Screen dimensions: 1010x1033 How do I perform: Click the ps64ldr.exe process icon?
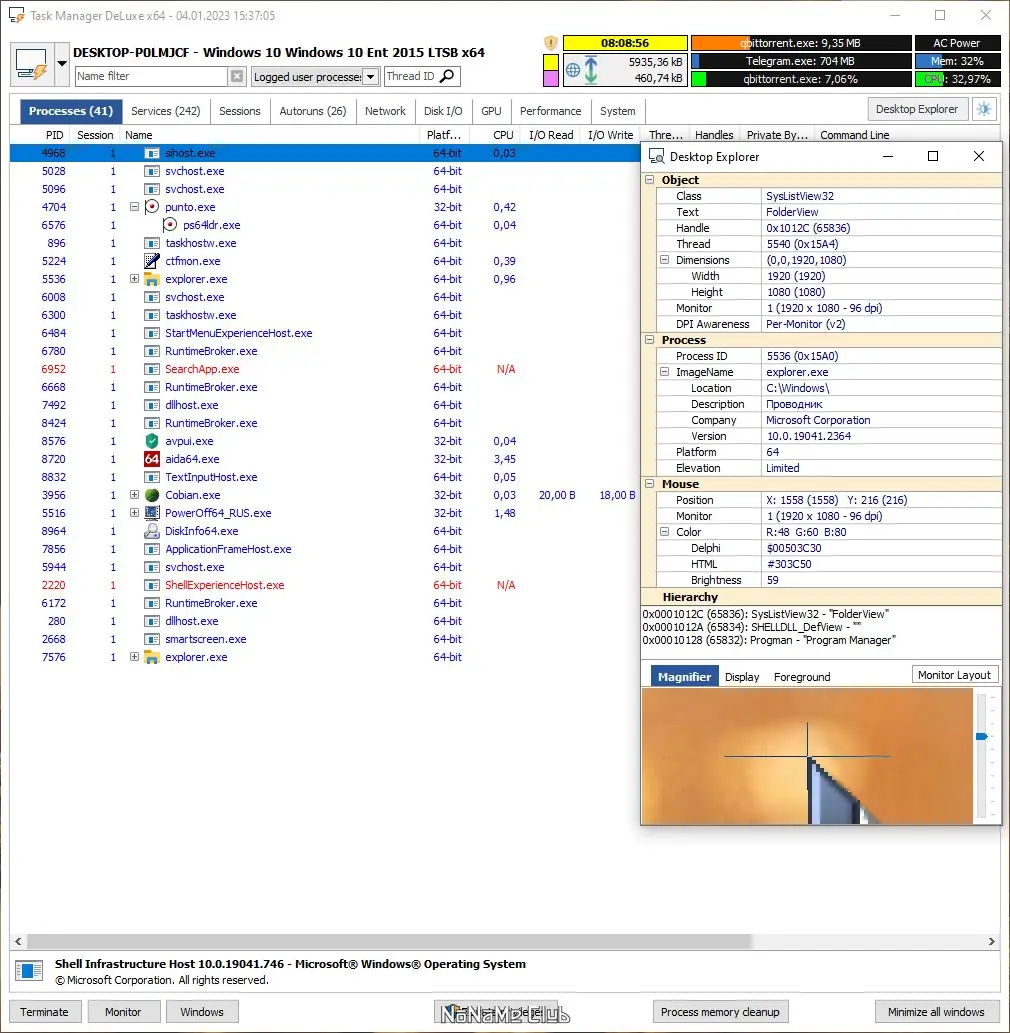tap(170, 225)
